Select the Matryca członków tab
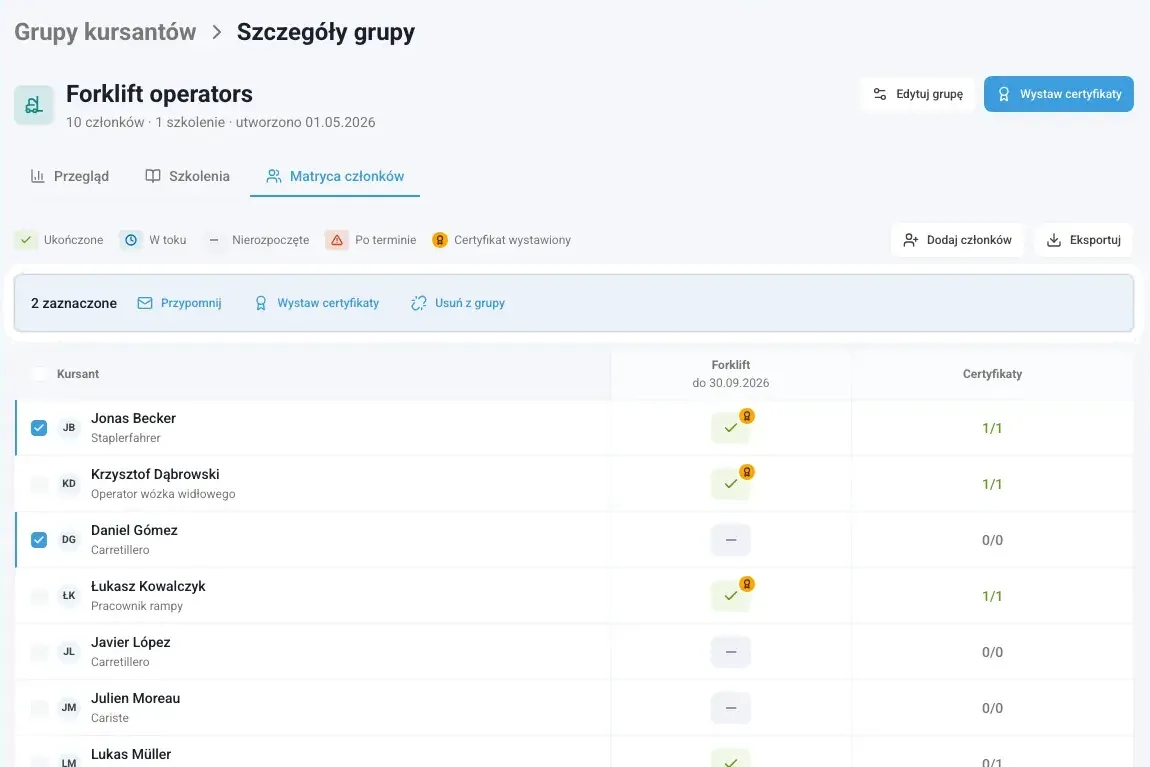Image resolution: width=1150 pixels, height=767 pixels. 335,176
